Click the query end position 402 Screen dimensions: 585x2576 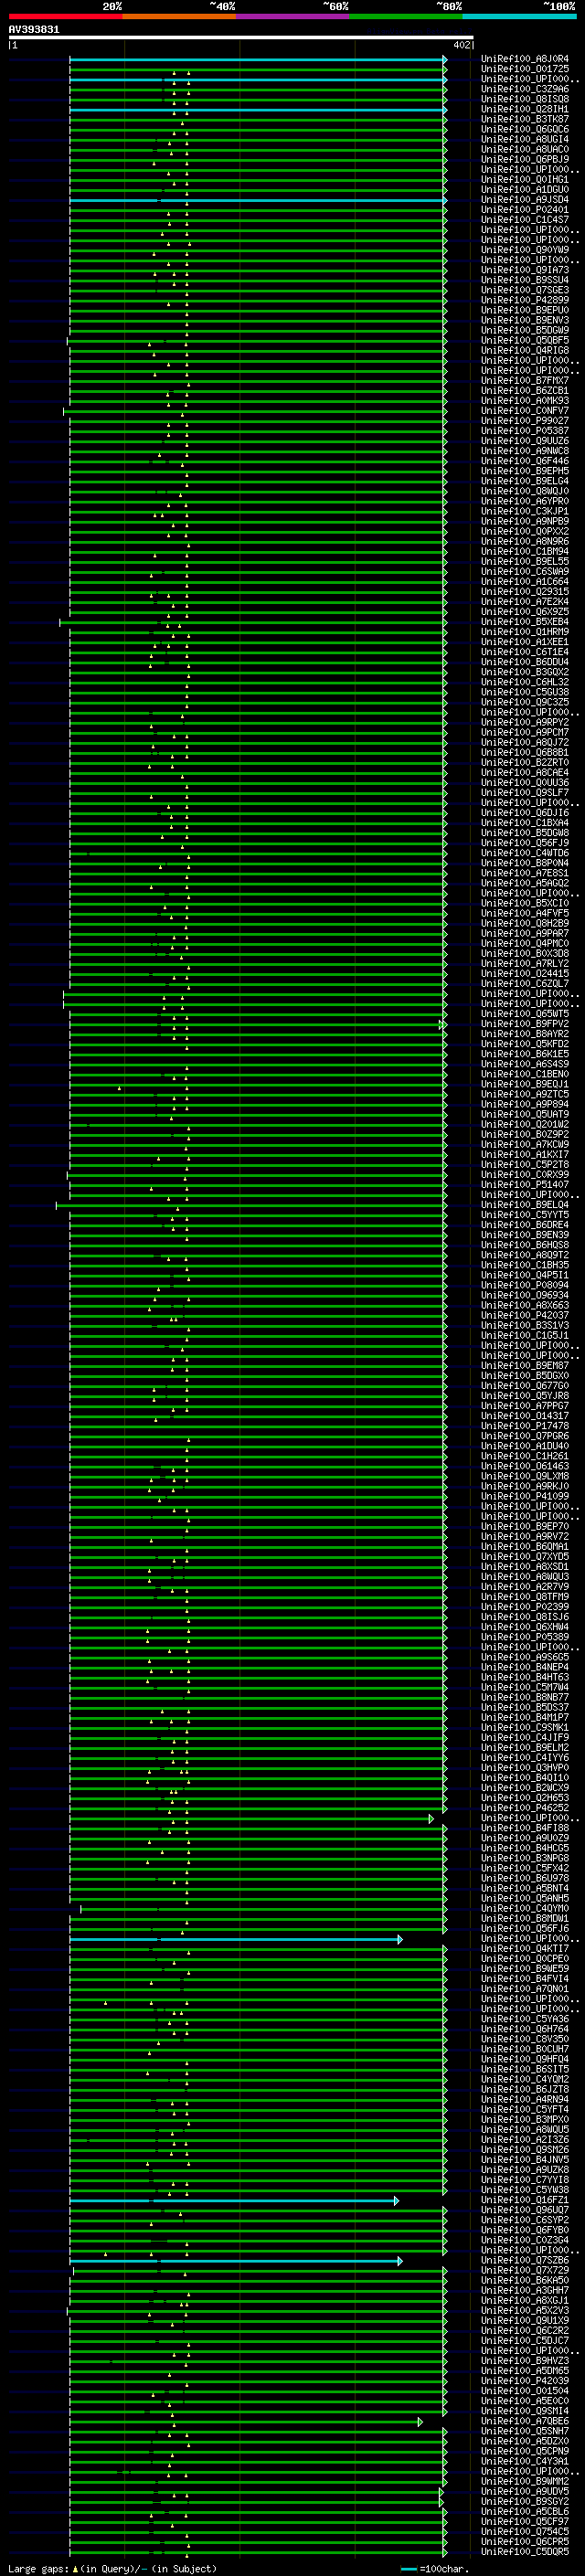click(461, 45)
